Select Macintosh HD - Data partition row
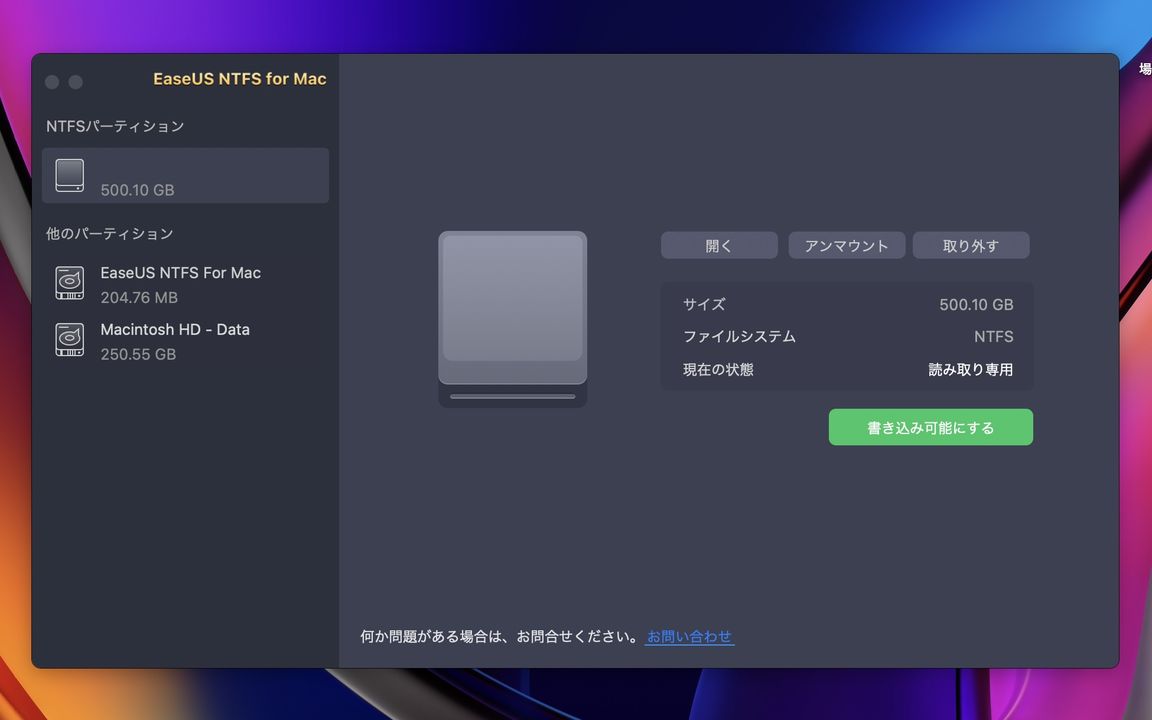This screenshot has width=1152, height=720. tap(185, 341)
